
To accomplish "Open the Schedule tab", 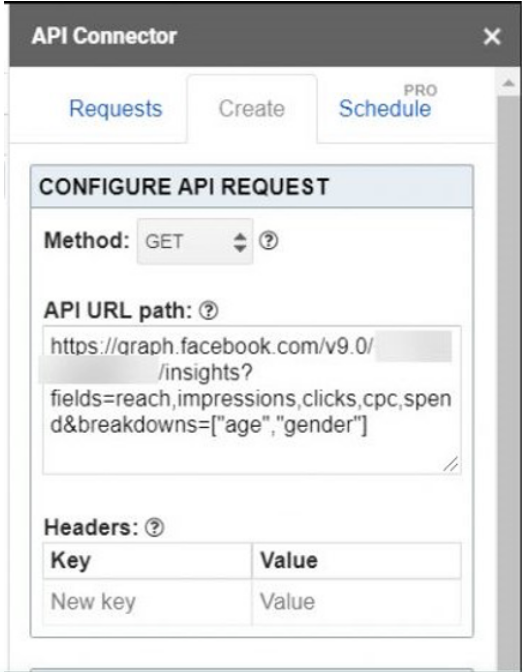I will point(385,108).
